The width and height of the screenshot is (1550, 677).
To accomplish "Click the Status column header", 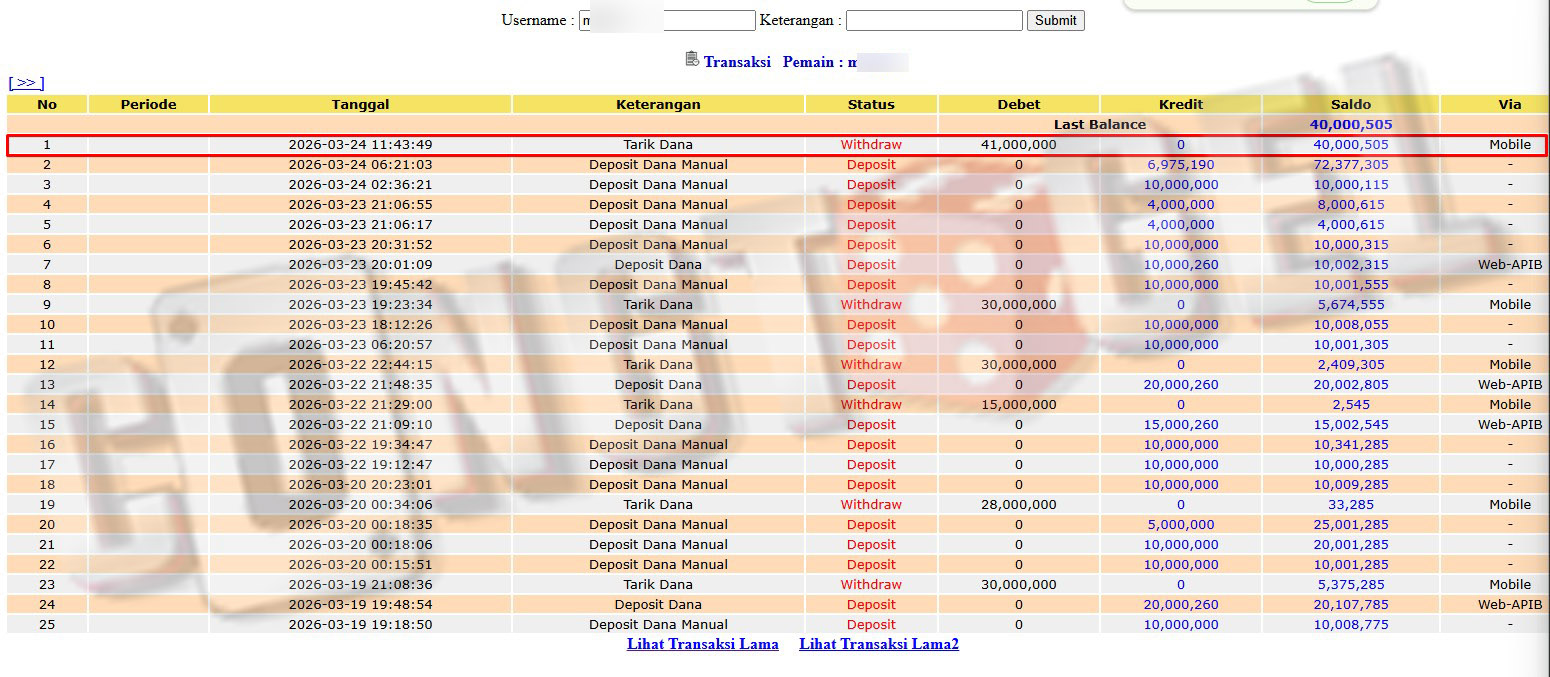I will [871, 104].
